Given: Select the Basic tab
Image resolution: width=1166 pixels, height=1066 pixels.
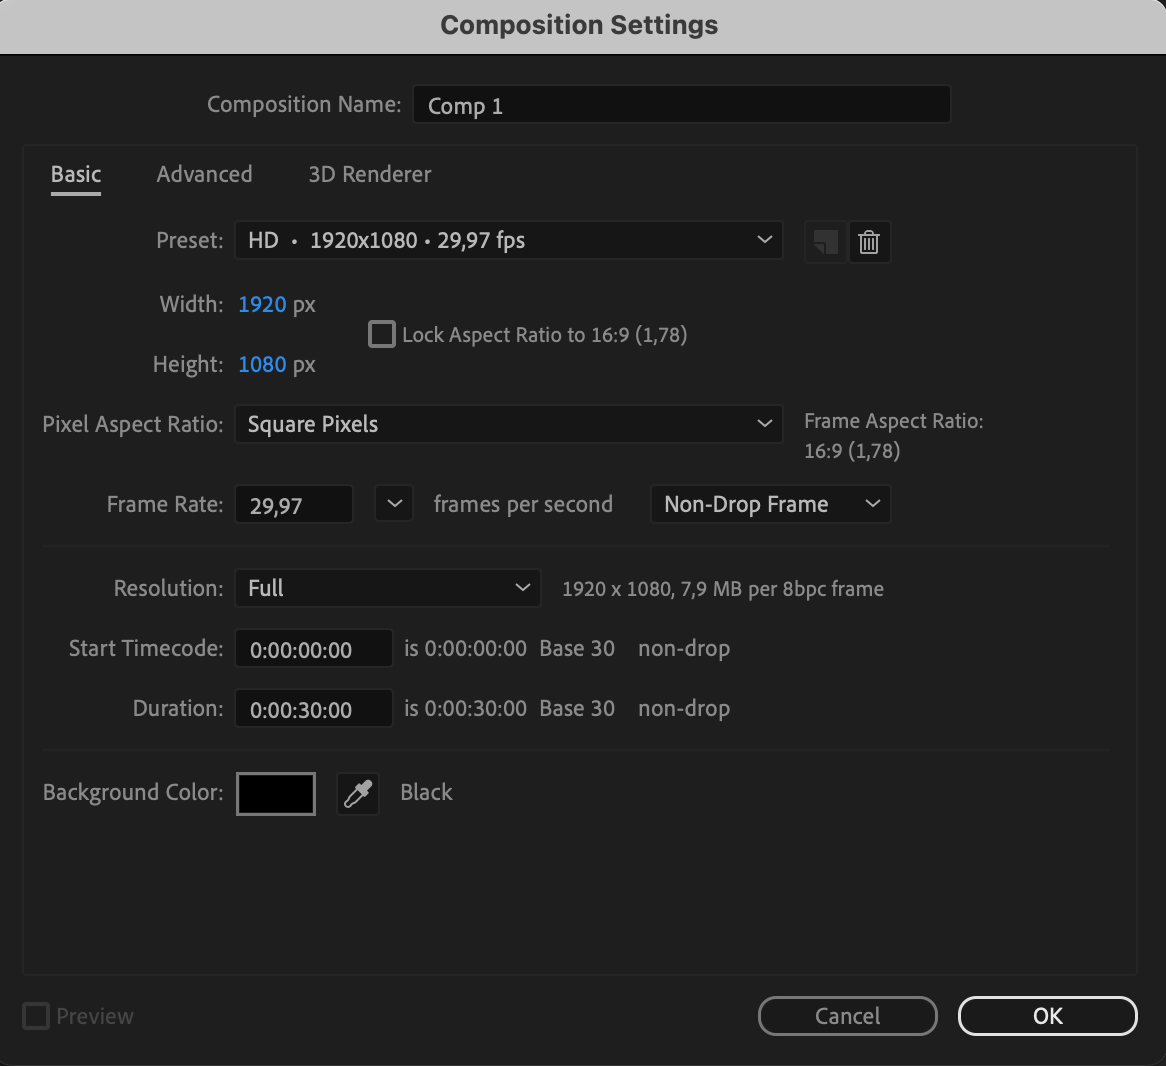Looking at the screenshot, I should pyautogui.click(x=76, y=174).
